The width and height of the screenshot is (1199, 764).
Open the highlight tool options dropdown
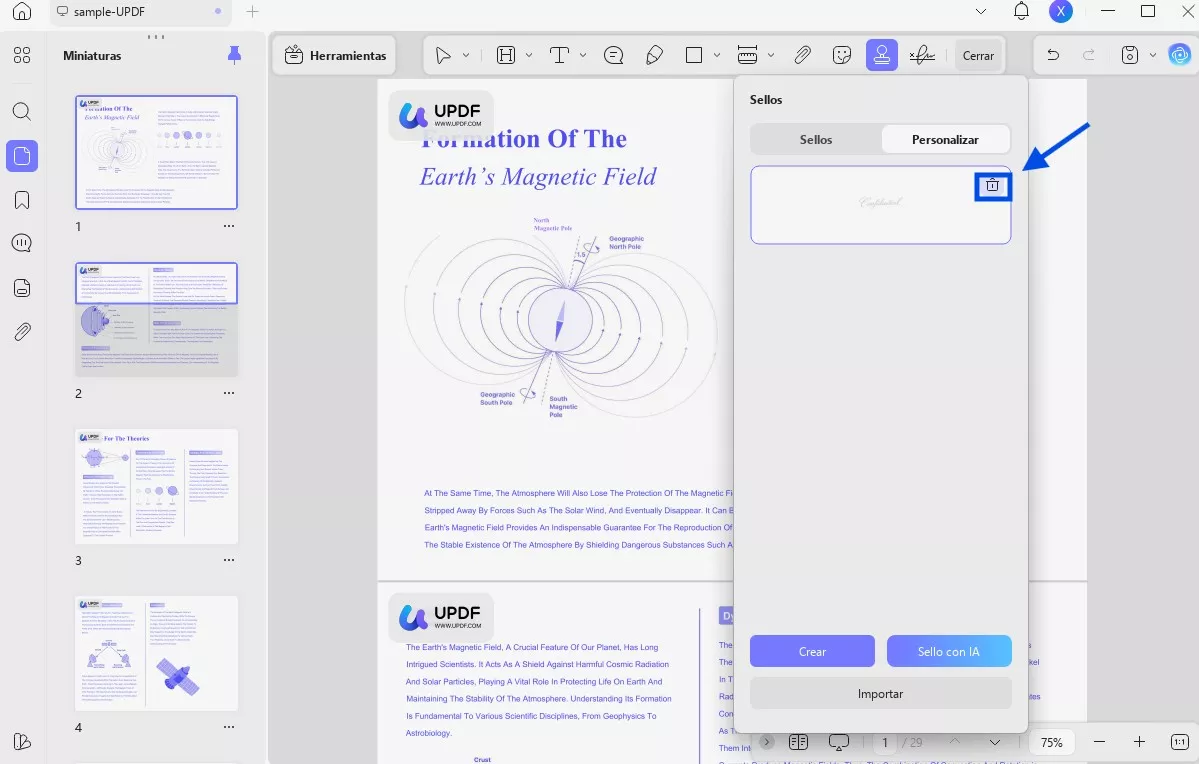point(528,55)
